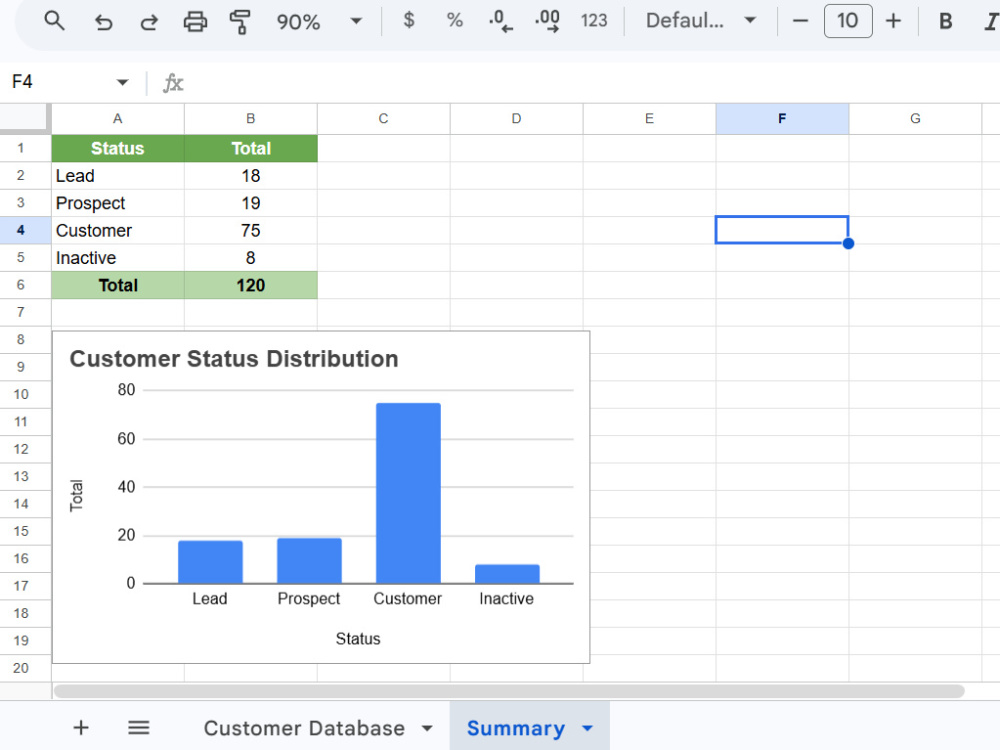1000x750 pixels.
Task: Click the Customer bar in the chart
Action: tap(408, 493)
